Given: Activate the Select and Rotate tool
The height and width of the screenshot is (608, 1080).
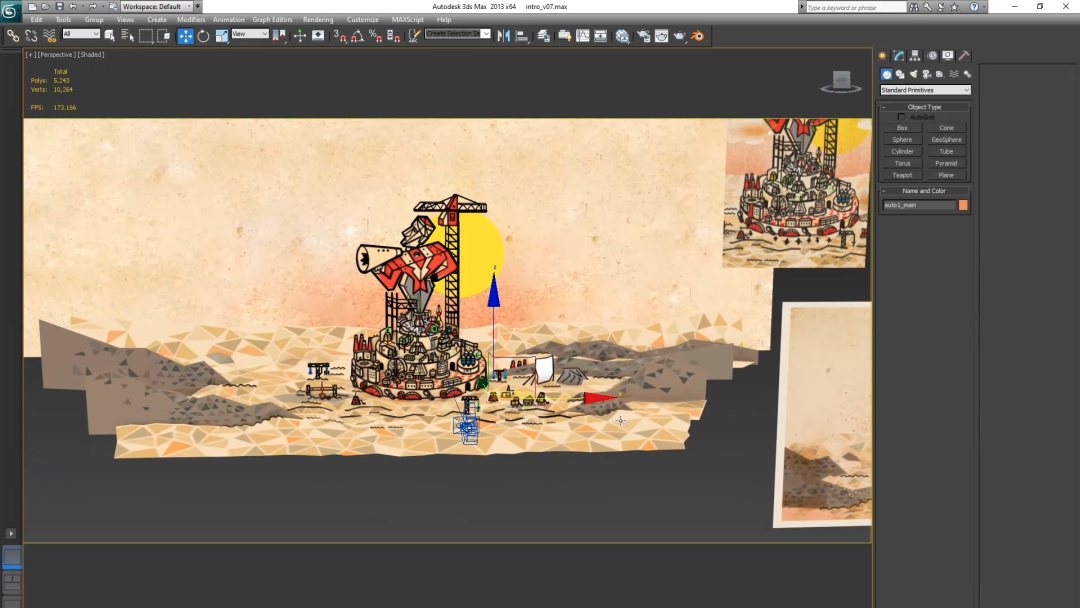Looking at the screenshot, I should pos(203,36).
